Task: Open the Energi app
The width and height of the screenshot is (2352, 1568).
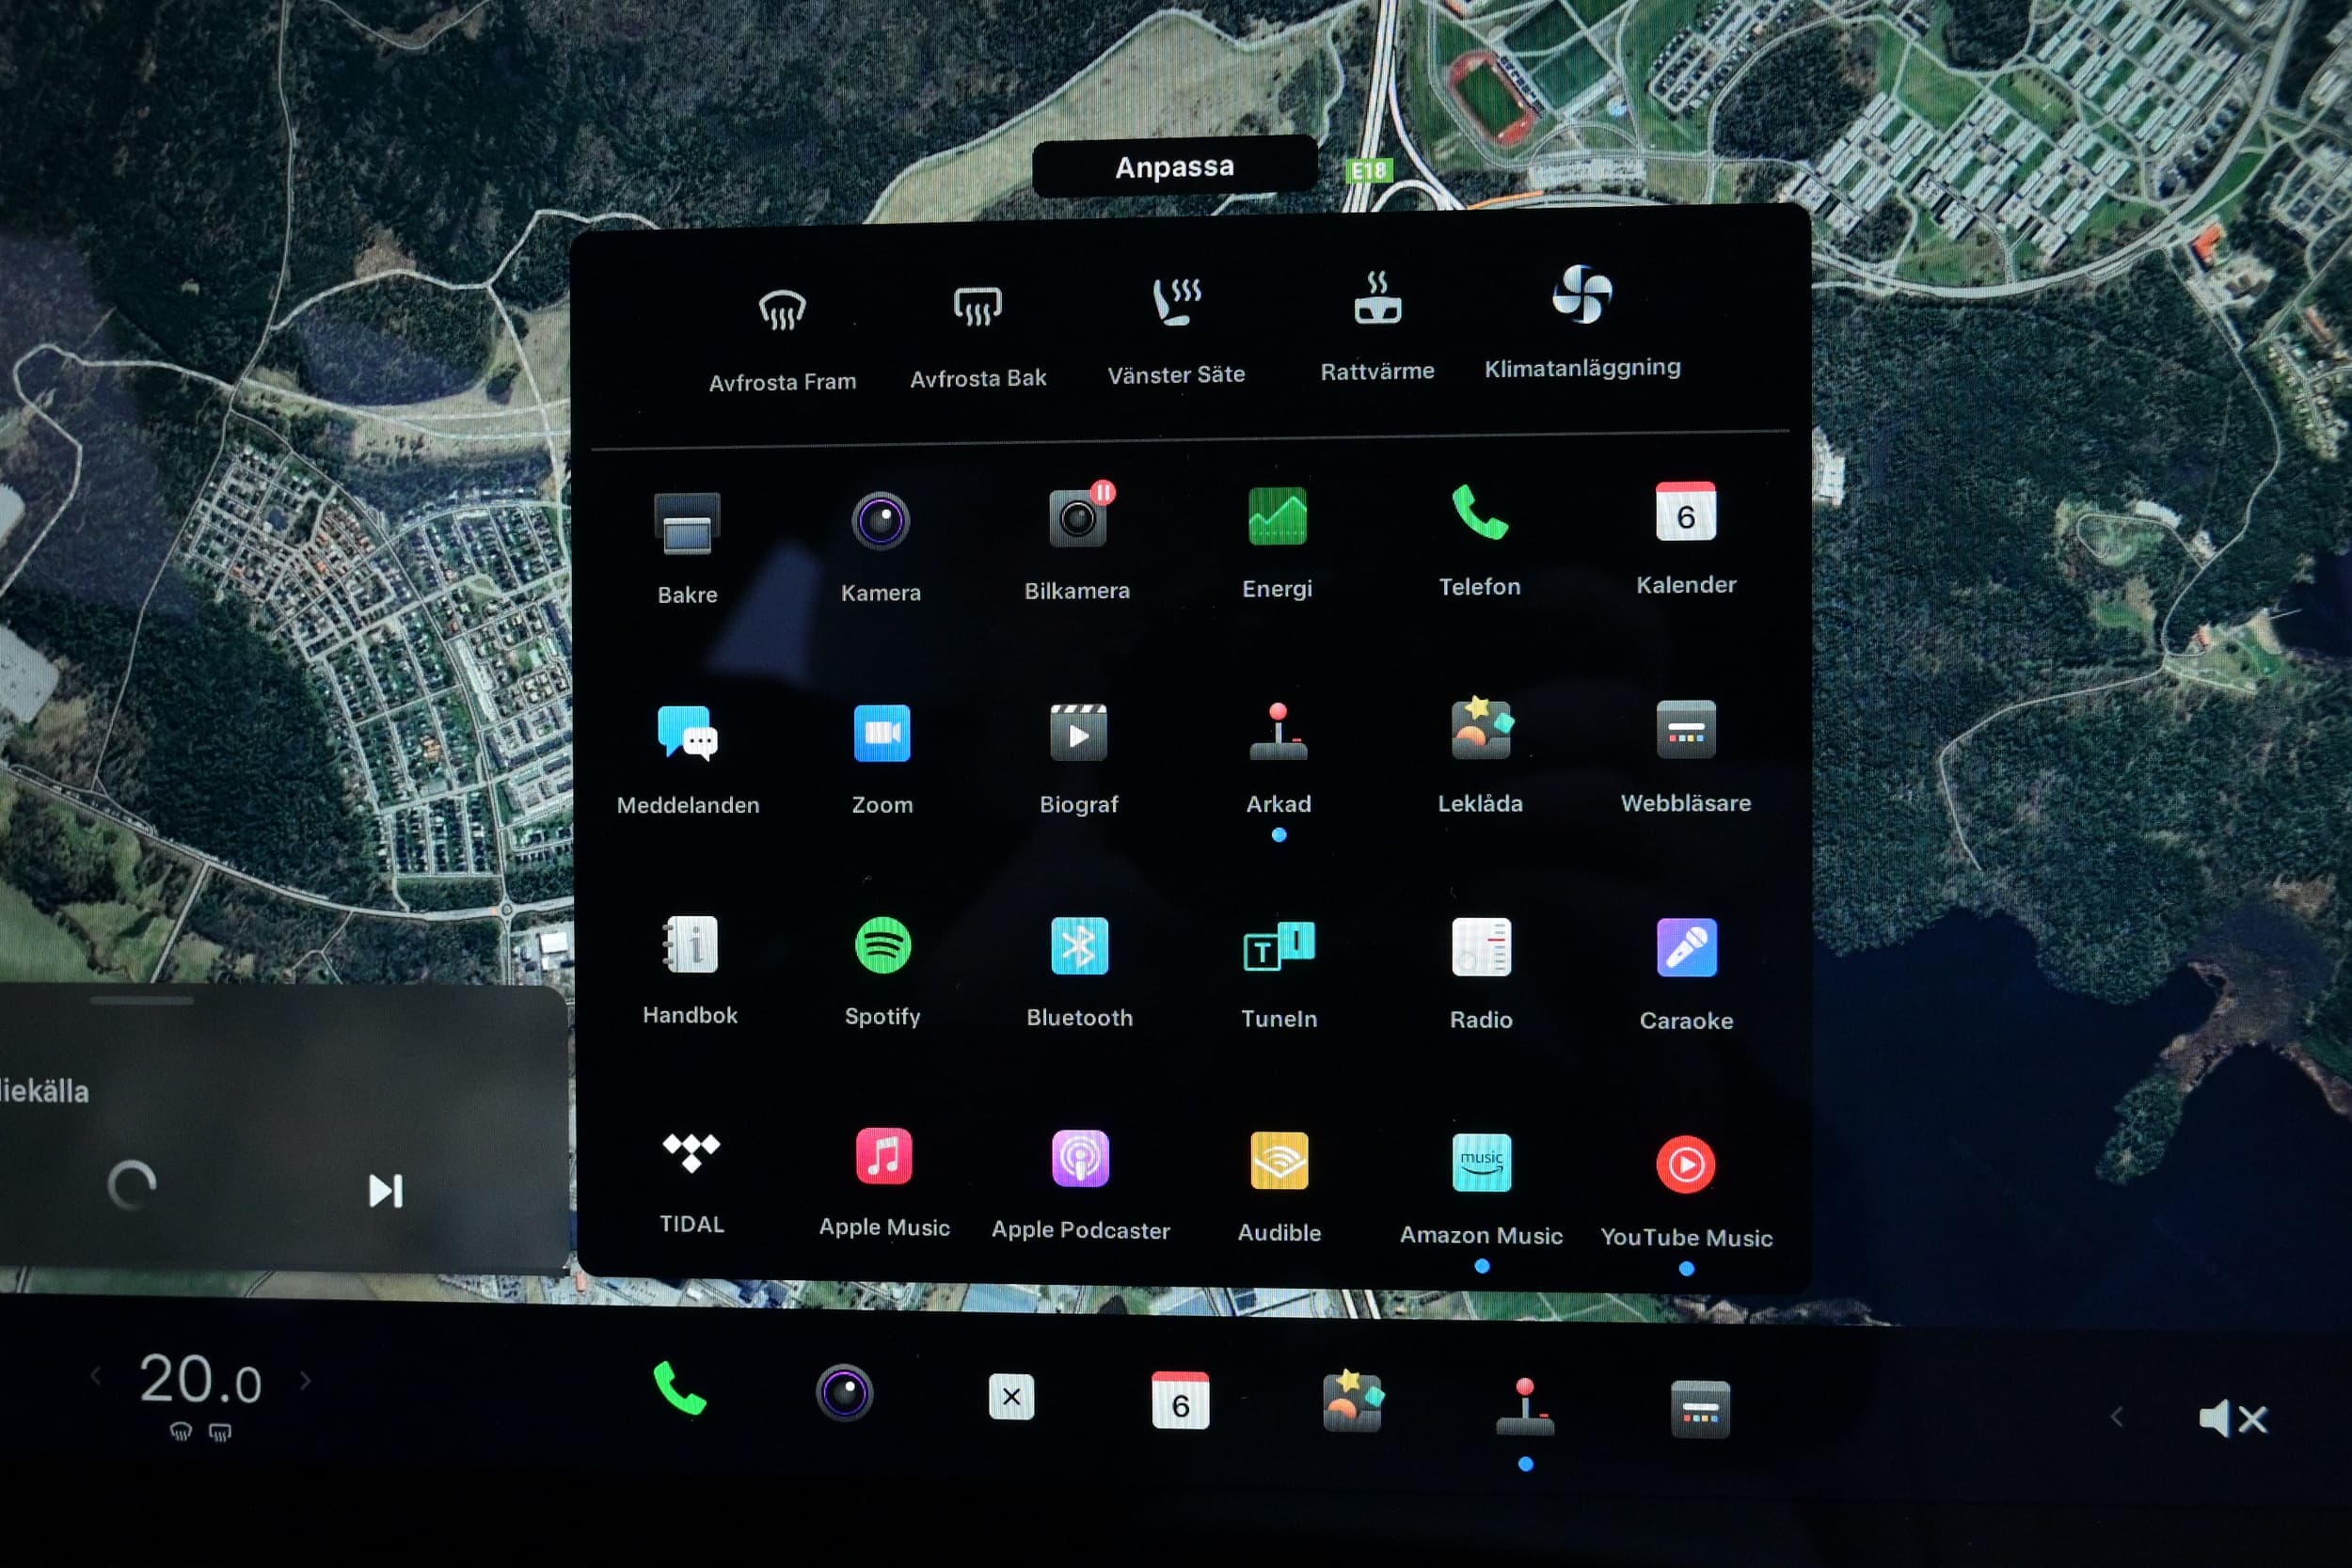Action: [1277, 517]
